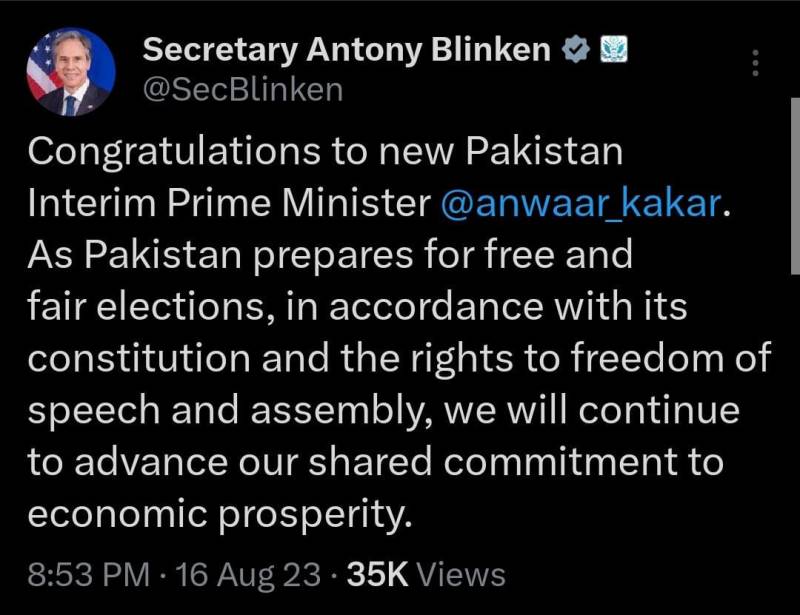This screenshot has height=615, width=800.
Task: Click the line 'speech and assembly, we will continue'
Action: pos(384,411)
